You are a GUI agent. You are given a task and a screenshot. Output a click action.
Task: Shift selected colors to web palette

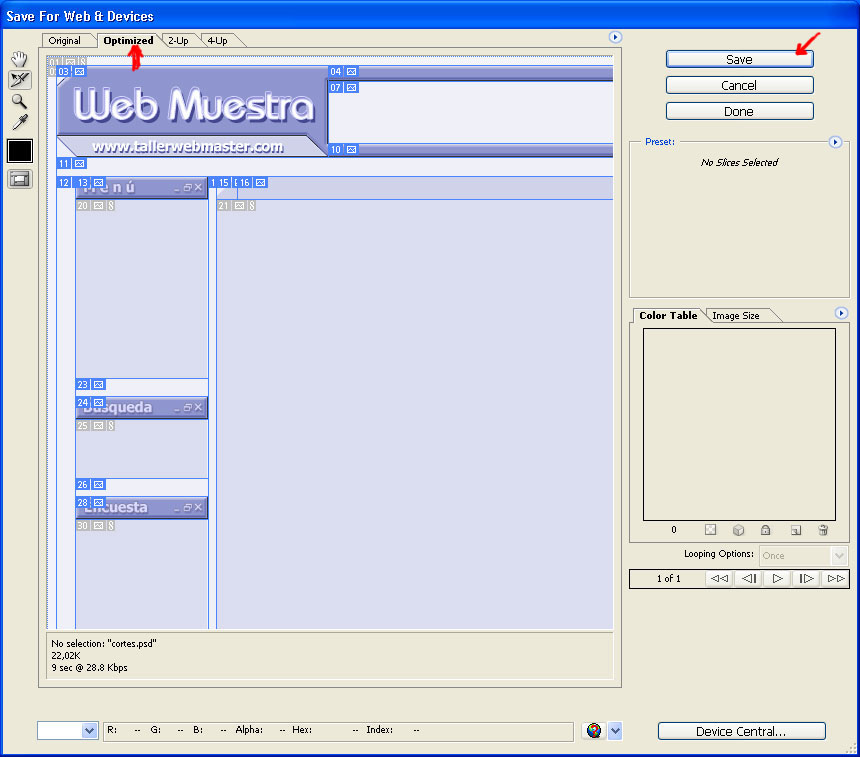738,530
